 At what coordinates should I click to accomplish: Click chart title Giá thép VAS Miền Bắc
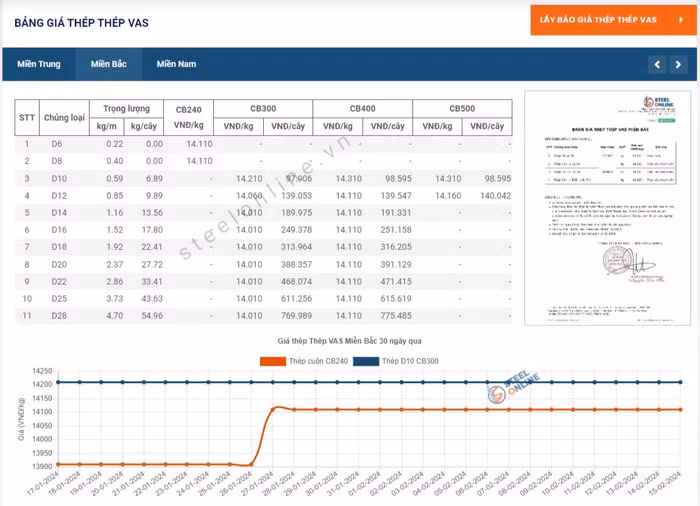tap(349, 341)
